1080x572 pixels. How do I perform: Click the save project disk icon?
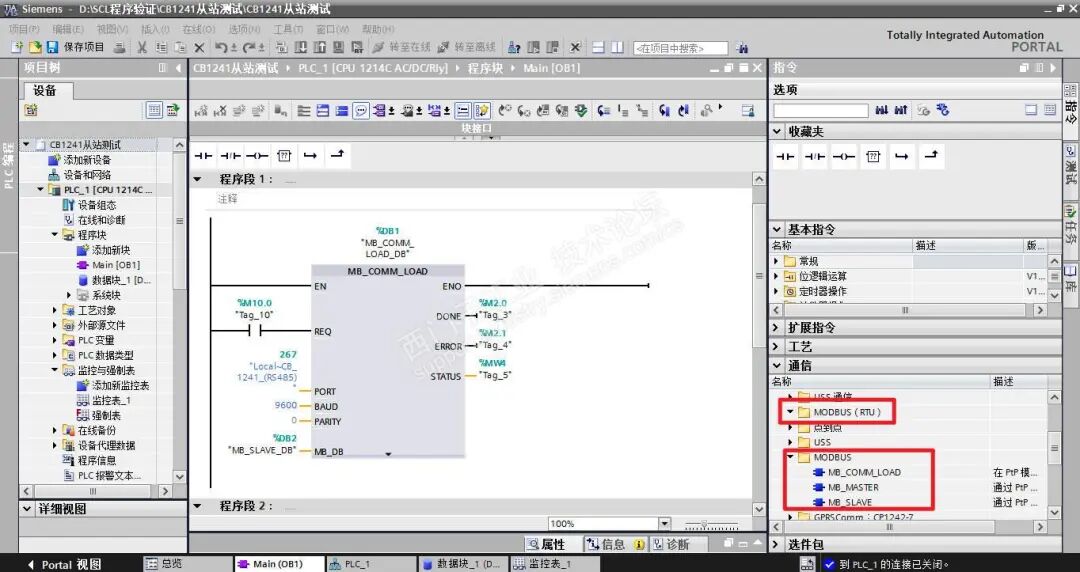[x=52, y=47]
